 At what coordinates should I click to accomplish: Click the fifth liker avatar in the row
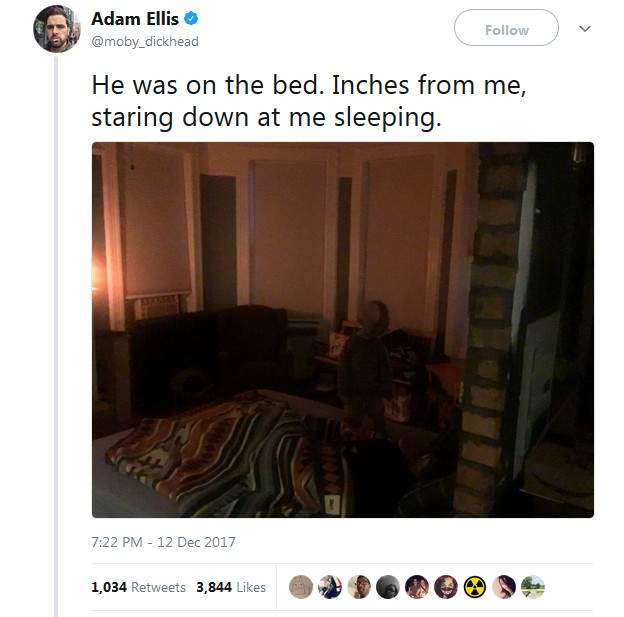tap(417, 587)
